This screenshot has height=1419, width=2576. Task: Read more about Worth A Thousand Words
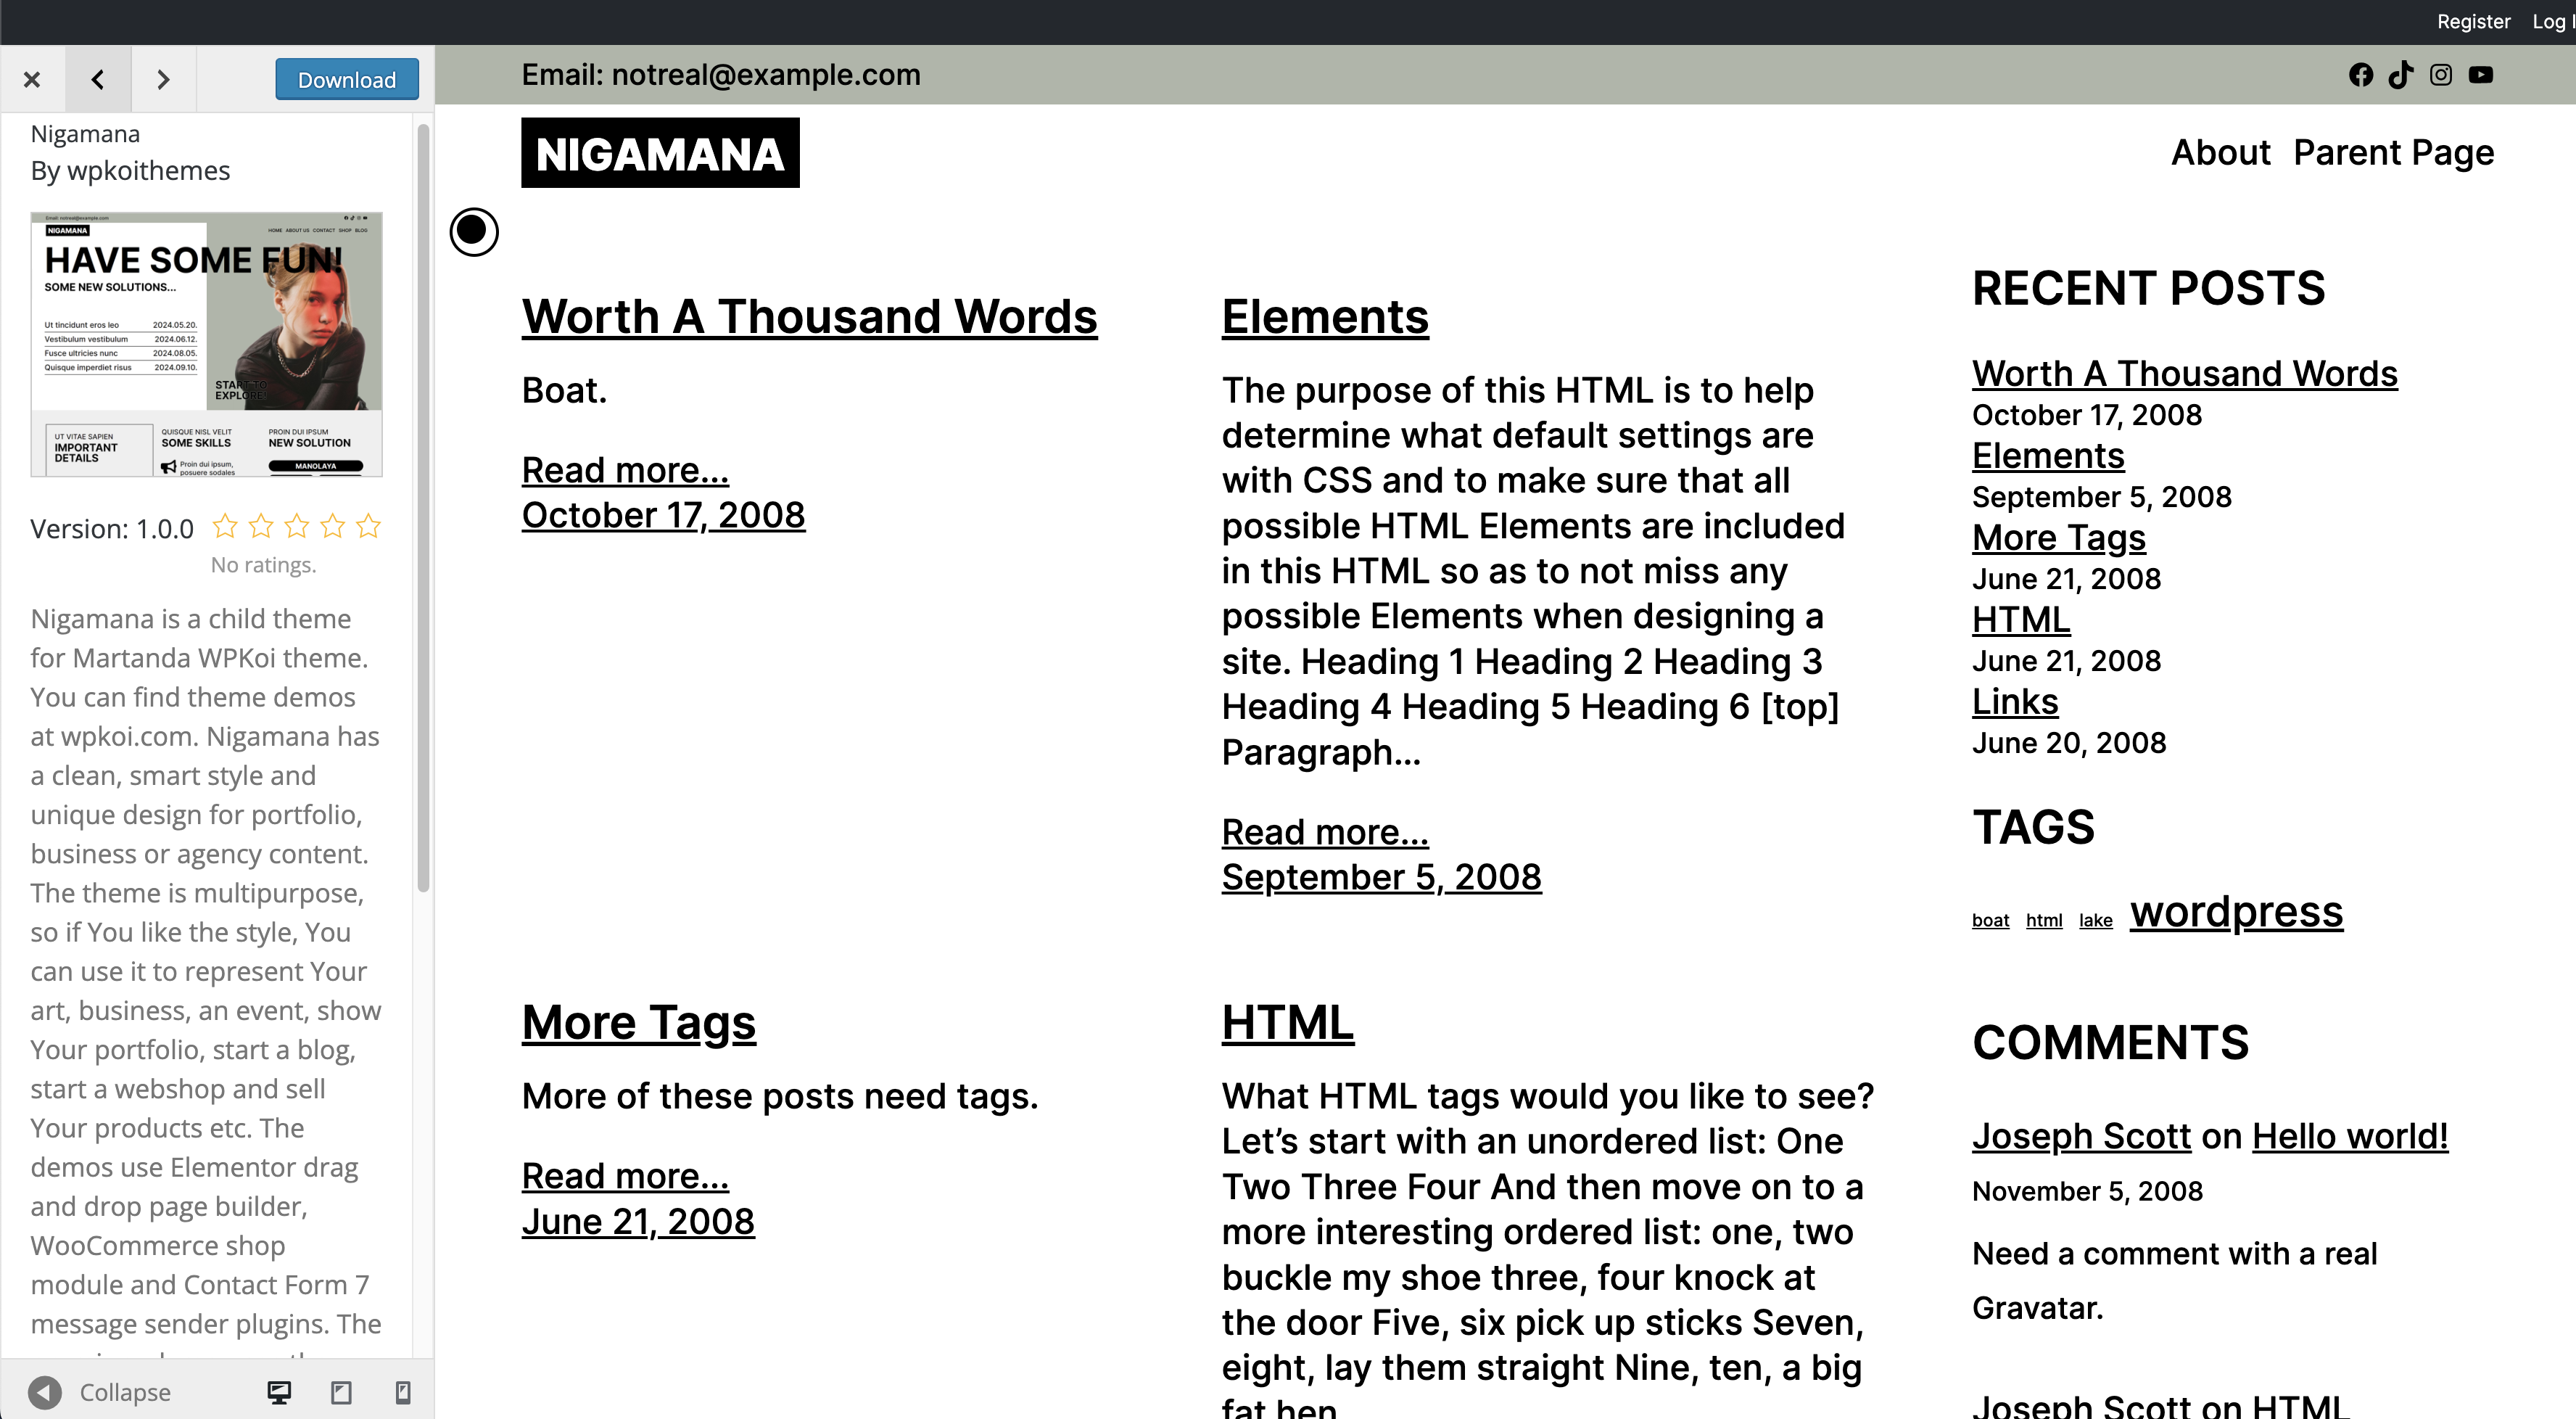(x=624, y=469)
